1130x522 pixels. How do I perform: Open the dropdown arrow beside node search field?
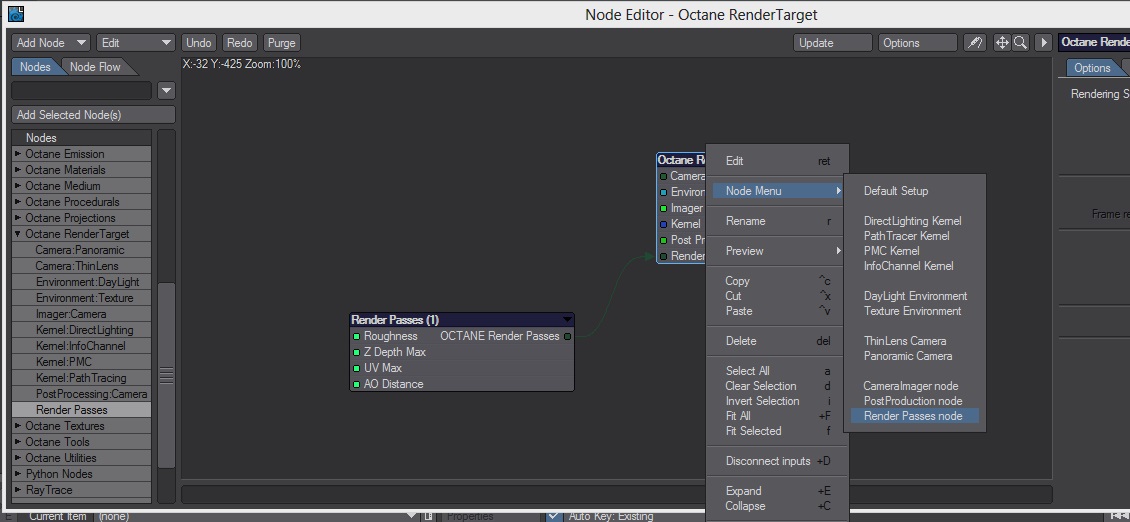pos(166,90)
